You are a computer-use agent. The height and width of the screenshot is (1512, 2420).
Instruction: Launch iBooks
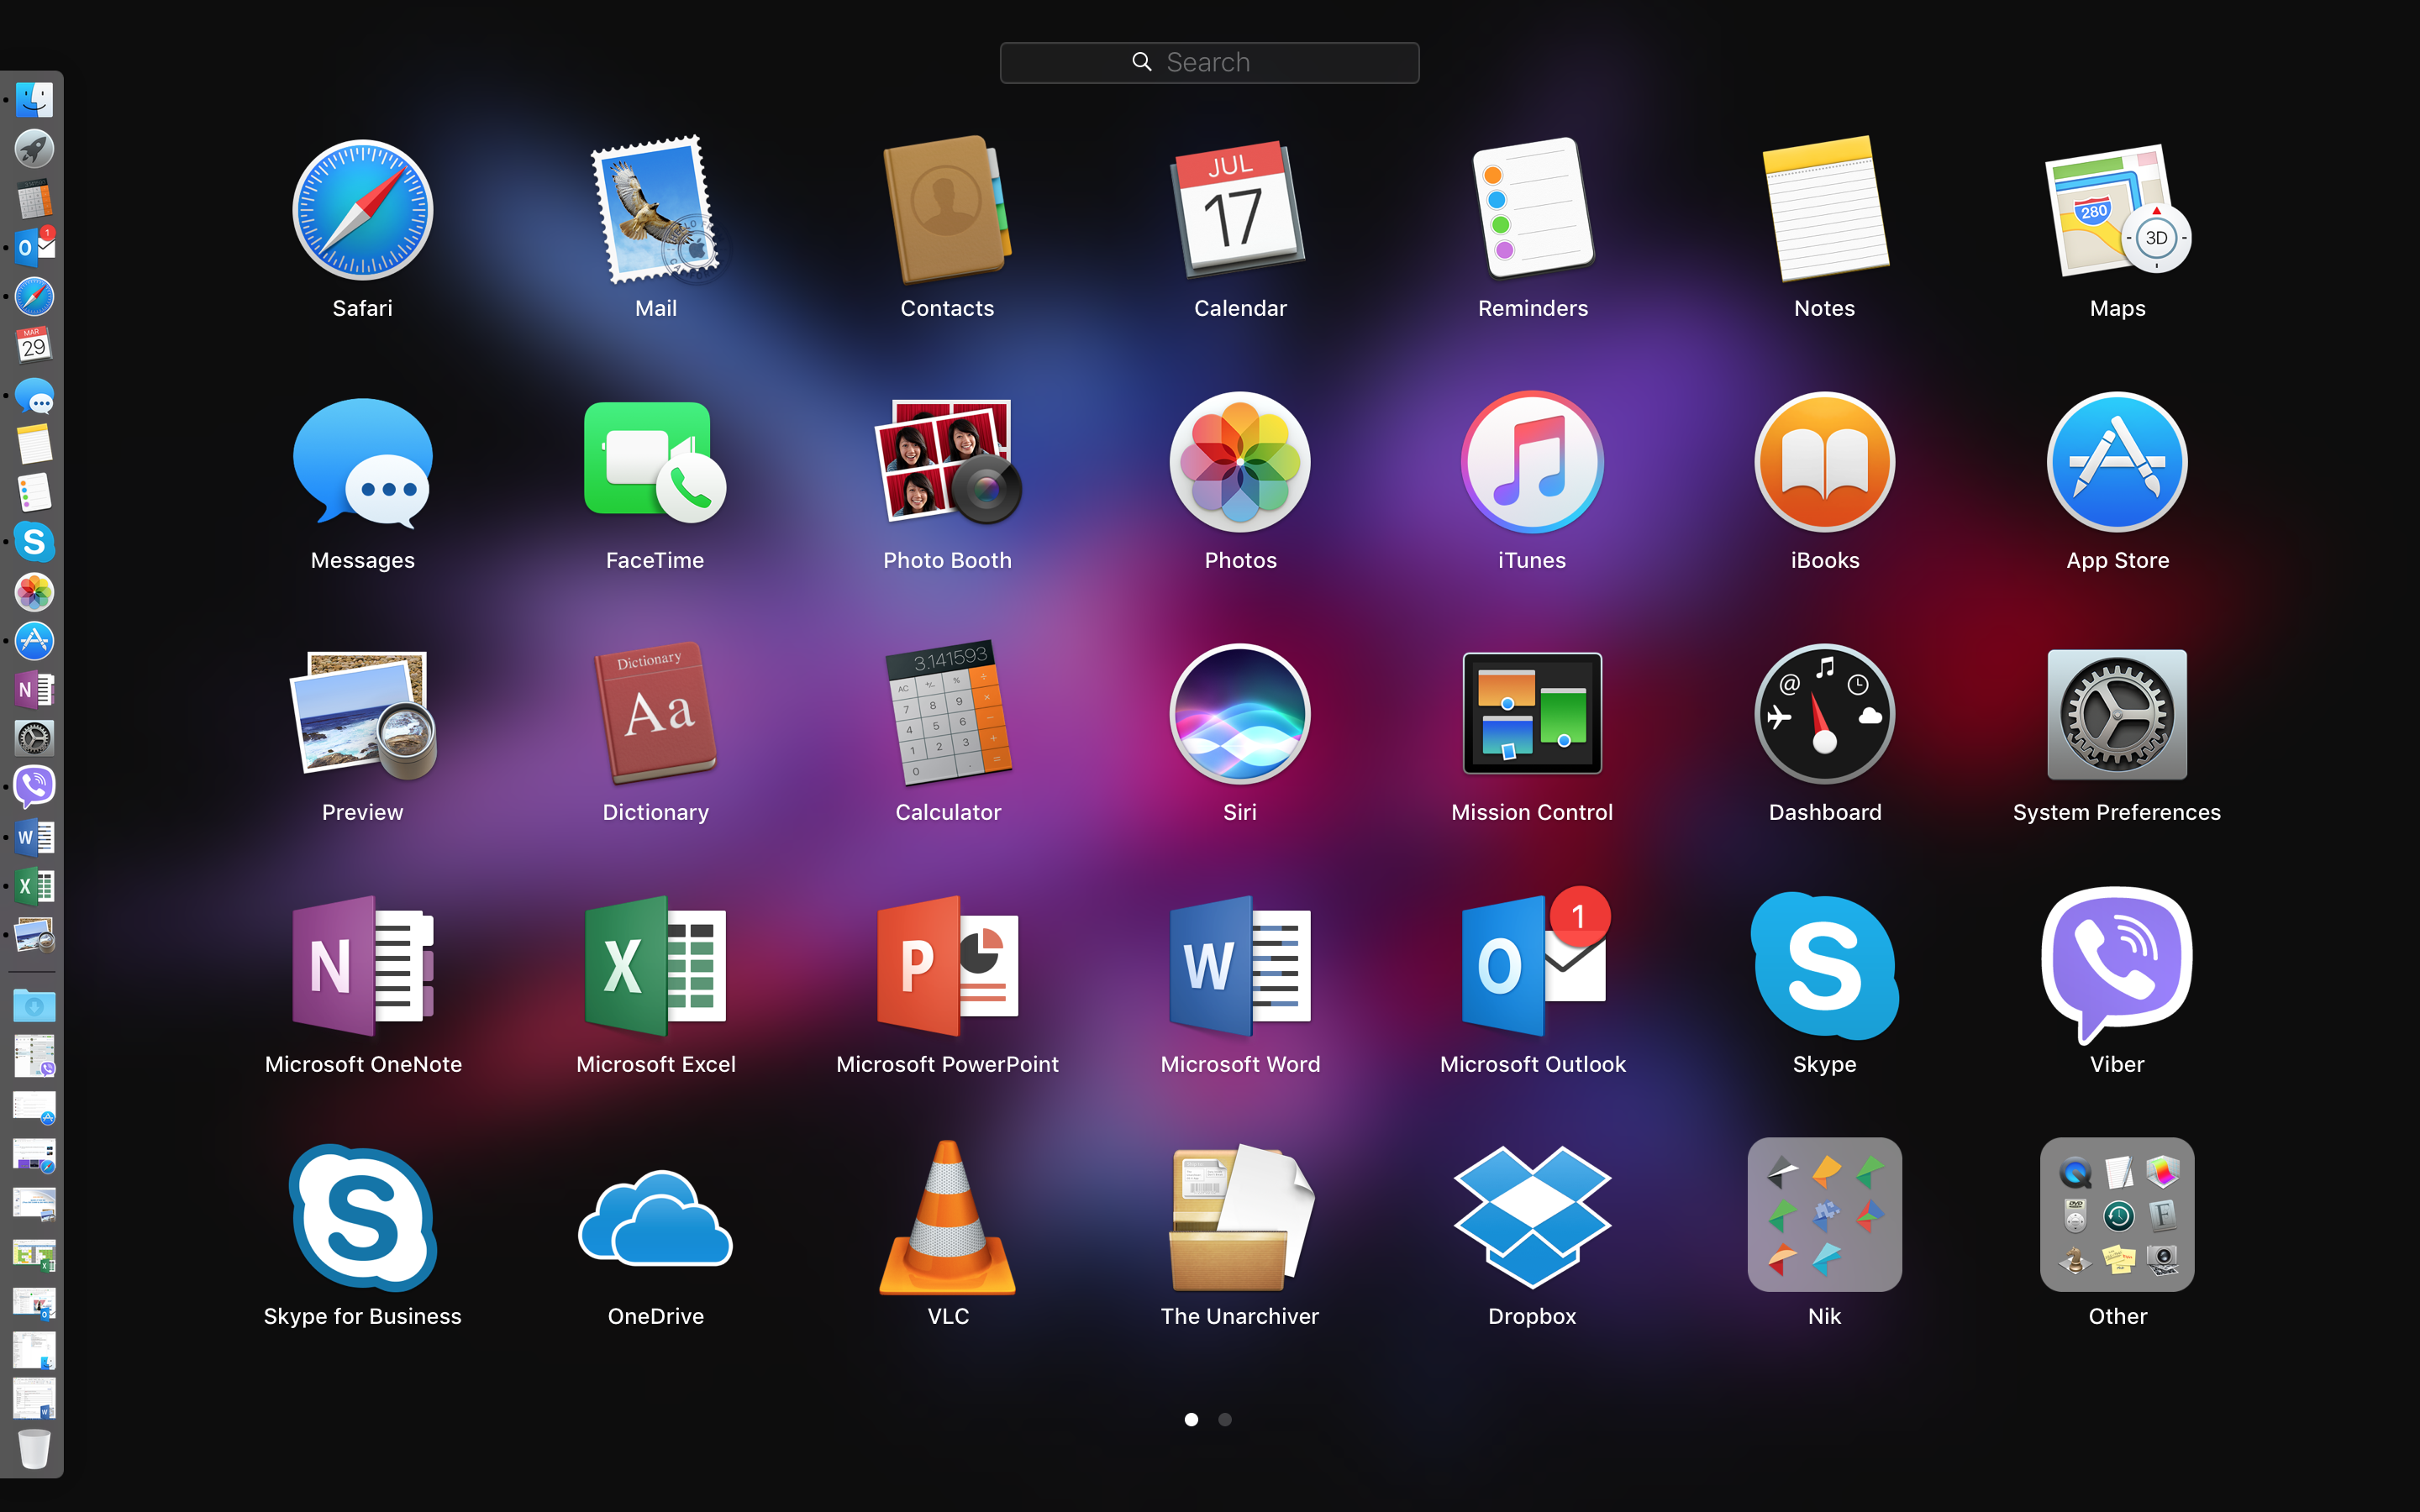pyautogui.click(x=1825, y=462)
